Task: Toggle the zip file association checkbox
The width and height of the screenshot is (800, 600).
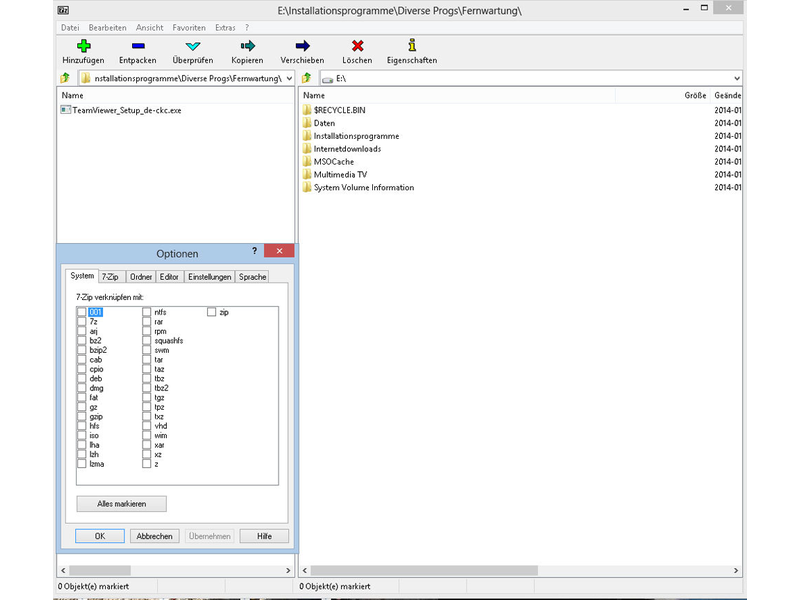Action: (212, 312)
